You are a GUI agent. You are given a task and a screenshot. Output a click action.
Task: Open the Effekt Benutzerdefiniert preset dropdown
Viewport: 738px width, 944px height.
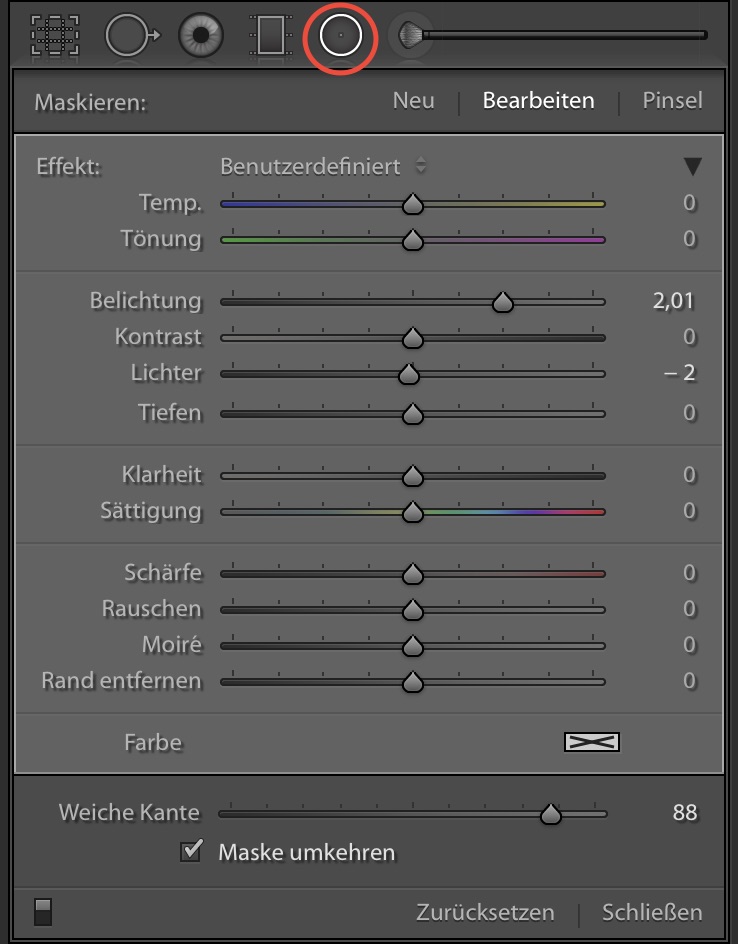pos(322,166)
